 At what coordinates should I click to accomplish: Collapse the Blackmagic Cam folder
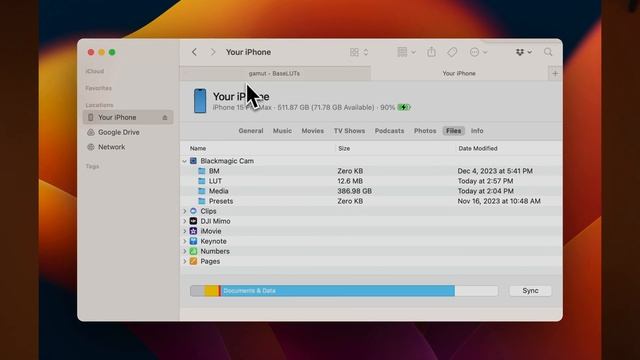pyautogui.click(x=184, y=161)
